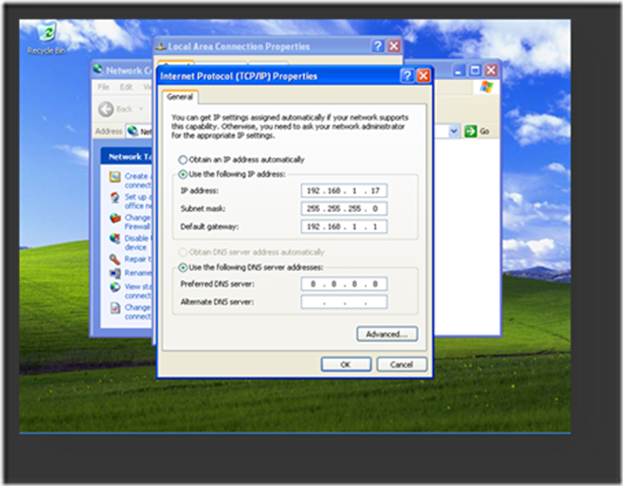The image size is (623, 486).
Task: Open the Advanced... settings button
Action: [387, 334]
